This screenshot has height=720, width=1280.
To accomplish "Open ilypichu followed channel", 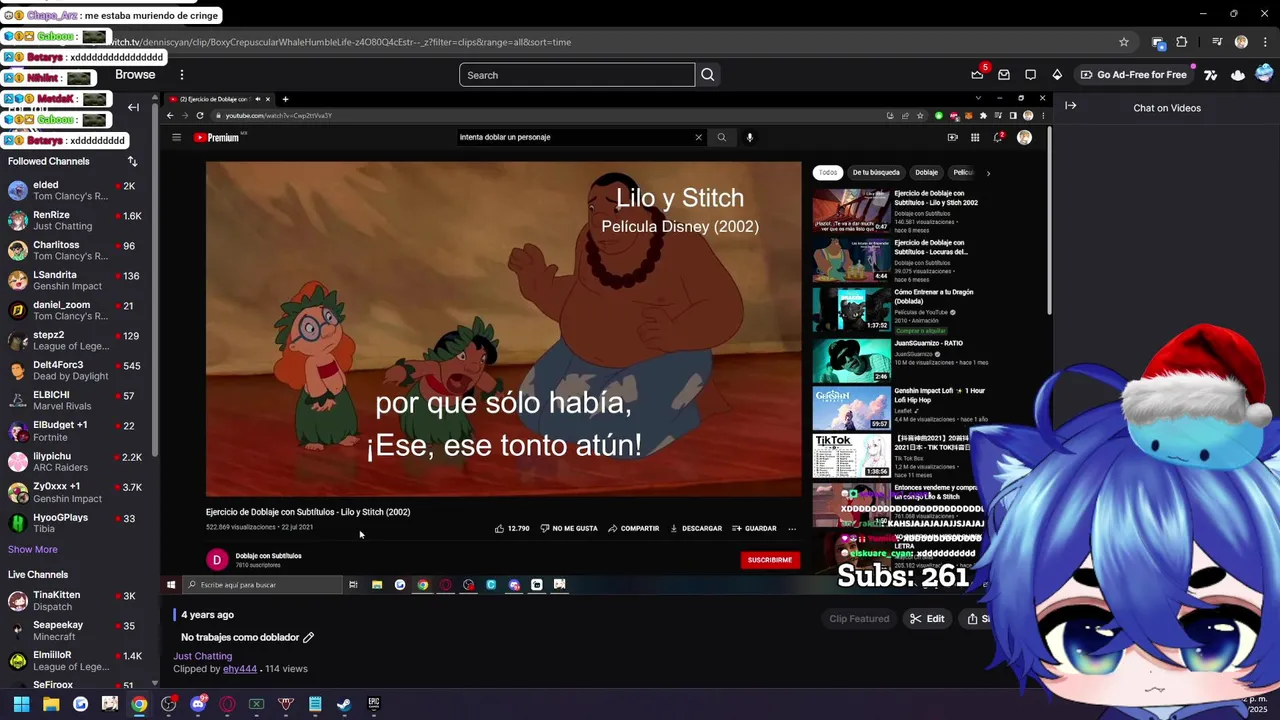I will tap(75, 461).
